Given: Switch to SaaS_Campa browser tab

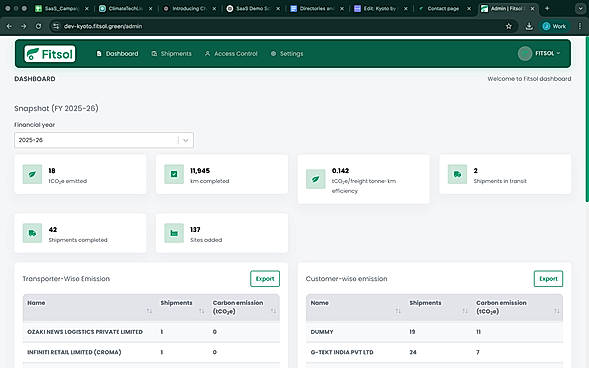Looking at the screenshot, I should pos(62,8).
